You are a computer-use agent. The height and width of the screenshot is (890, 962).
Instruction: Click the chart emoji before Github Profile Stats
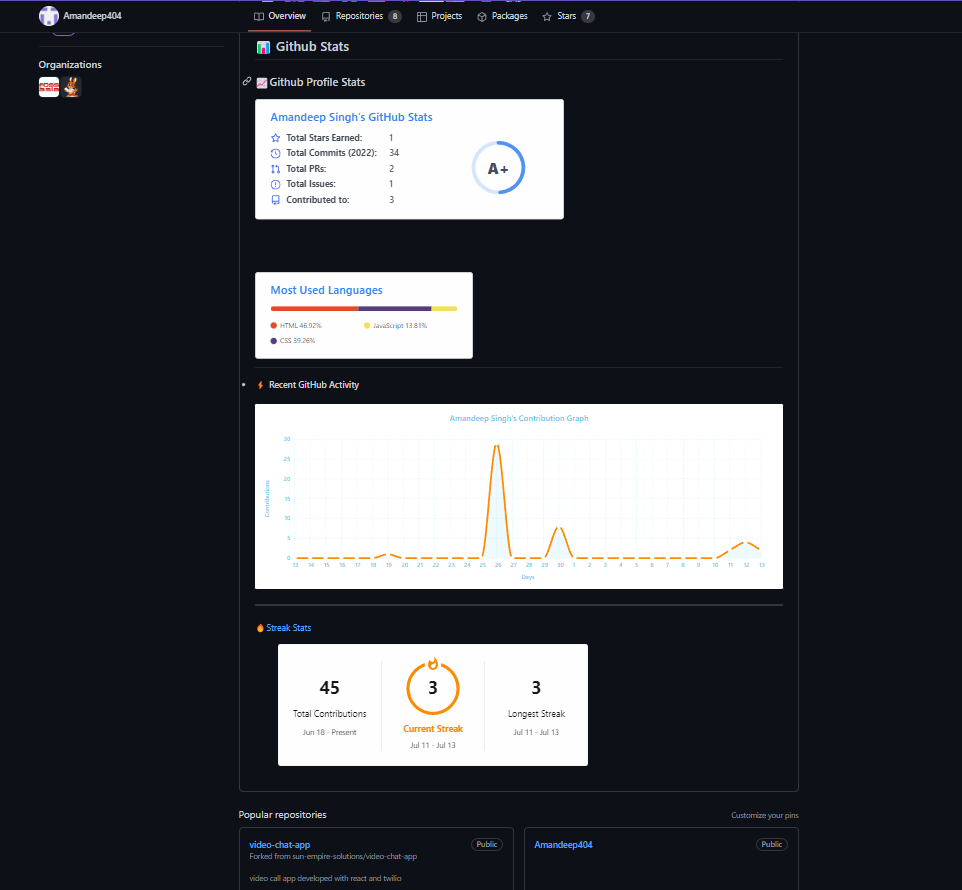pos(262,83)
